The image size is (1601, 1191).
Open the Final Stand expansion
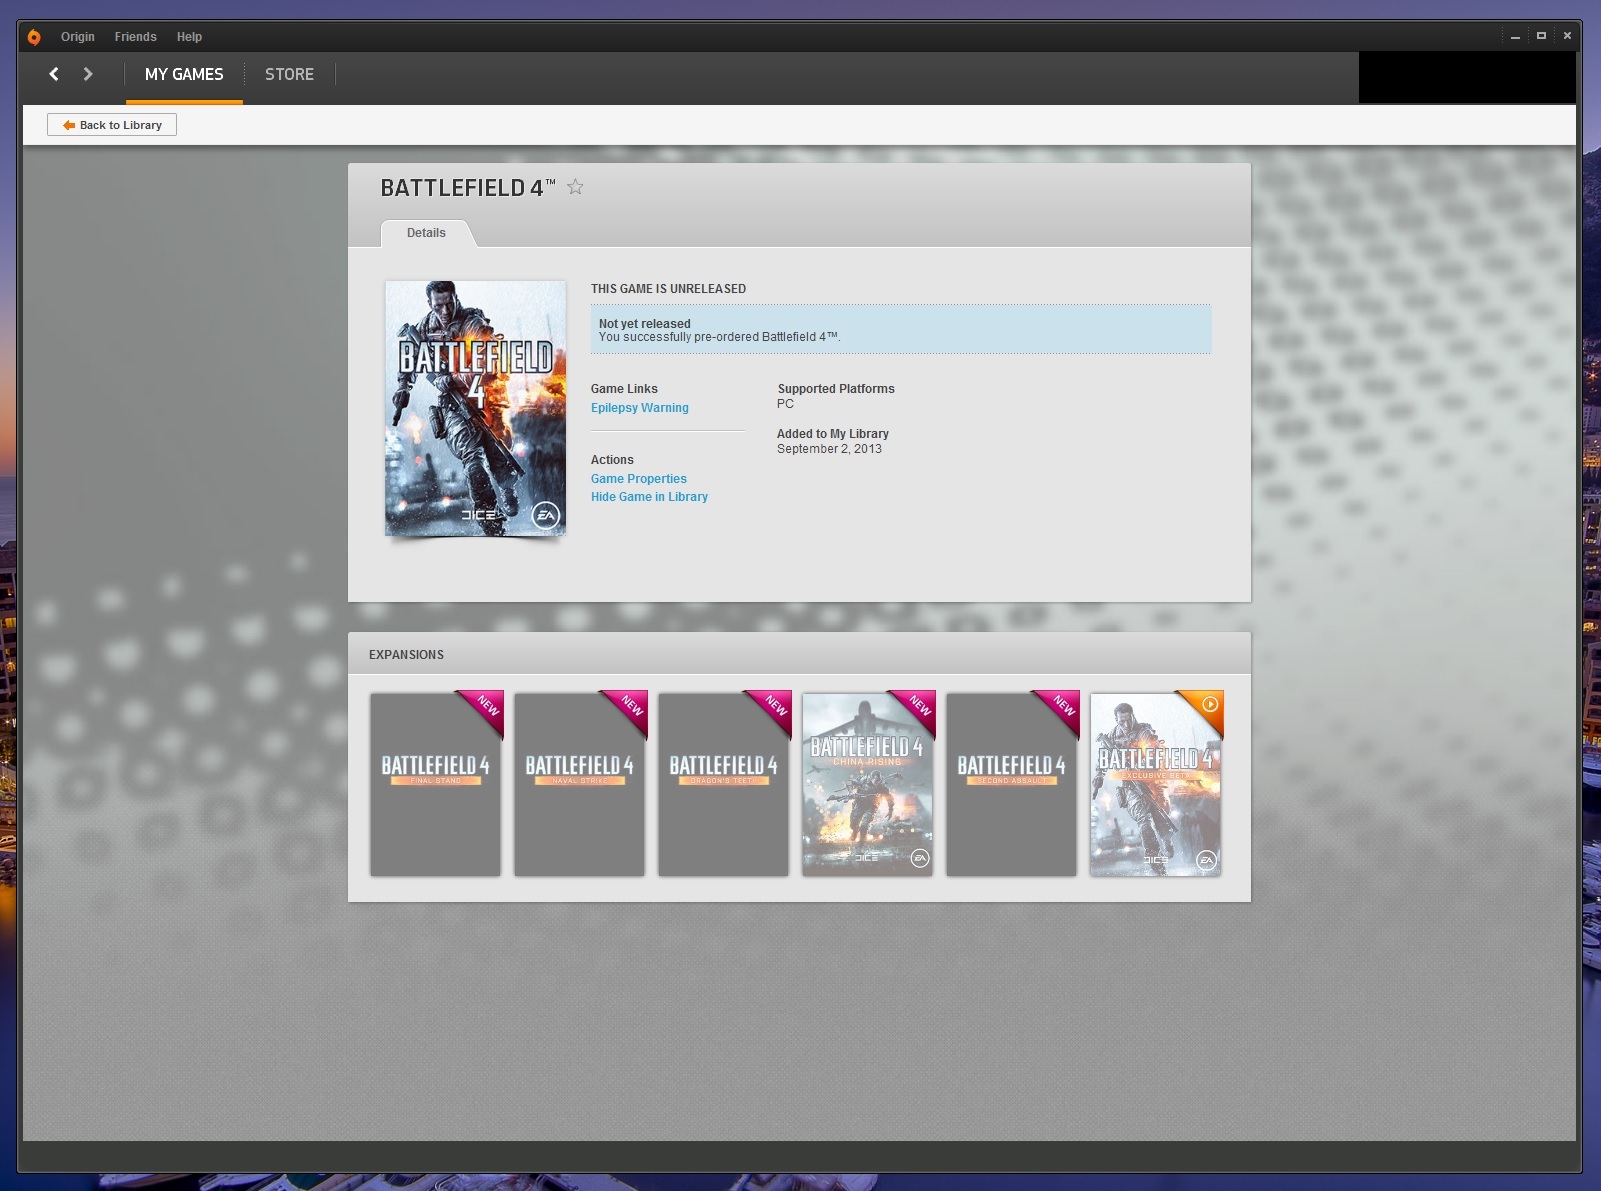pos(435,784)
